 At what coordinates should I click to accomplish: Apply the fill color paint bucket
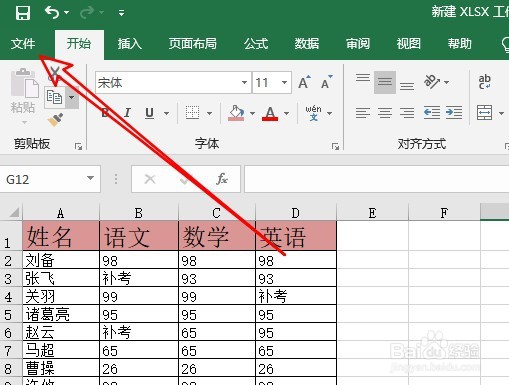click(236, 113)
